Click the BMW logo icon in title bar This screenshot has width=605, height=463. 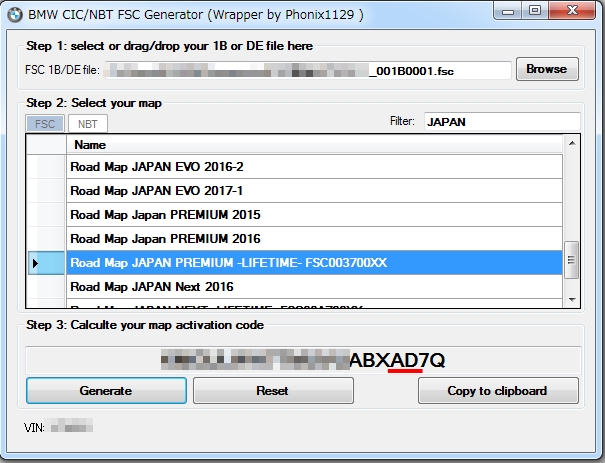pyautogui.click(x=15, y=15)
